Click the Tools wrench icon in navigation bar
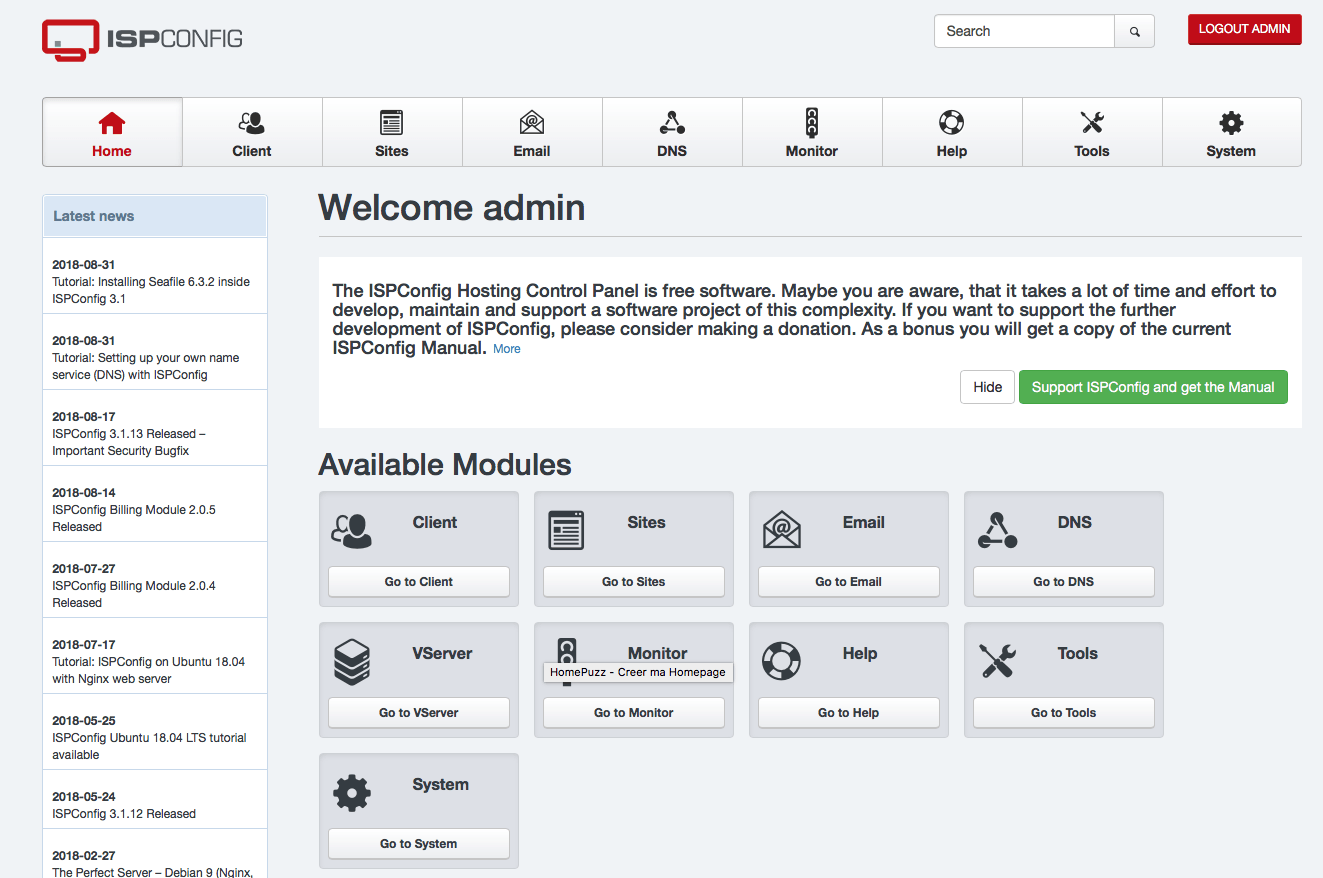Screen dimensions: 1323x878 point(1092,123)
